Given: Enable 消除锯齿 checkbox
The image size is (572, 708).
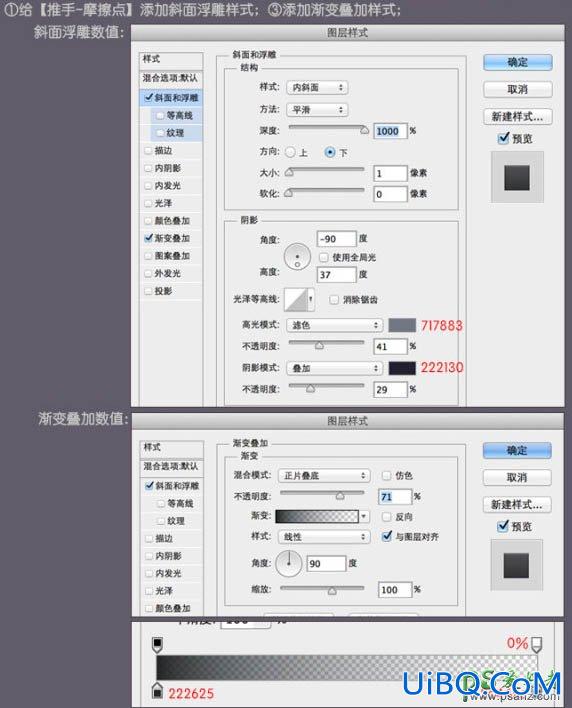Looking at the screenshot, I should click(334, 299).
